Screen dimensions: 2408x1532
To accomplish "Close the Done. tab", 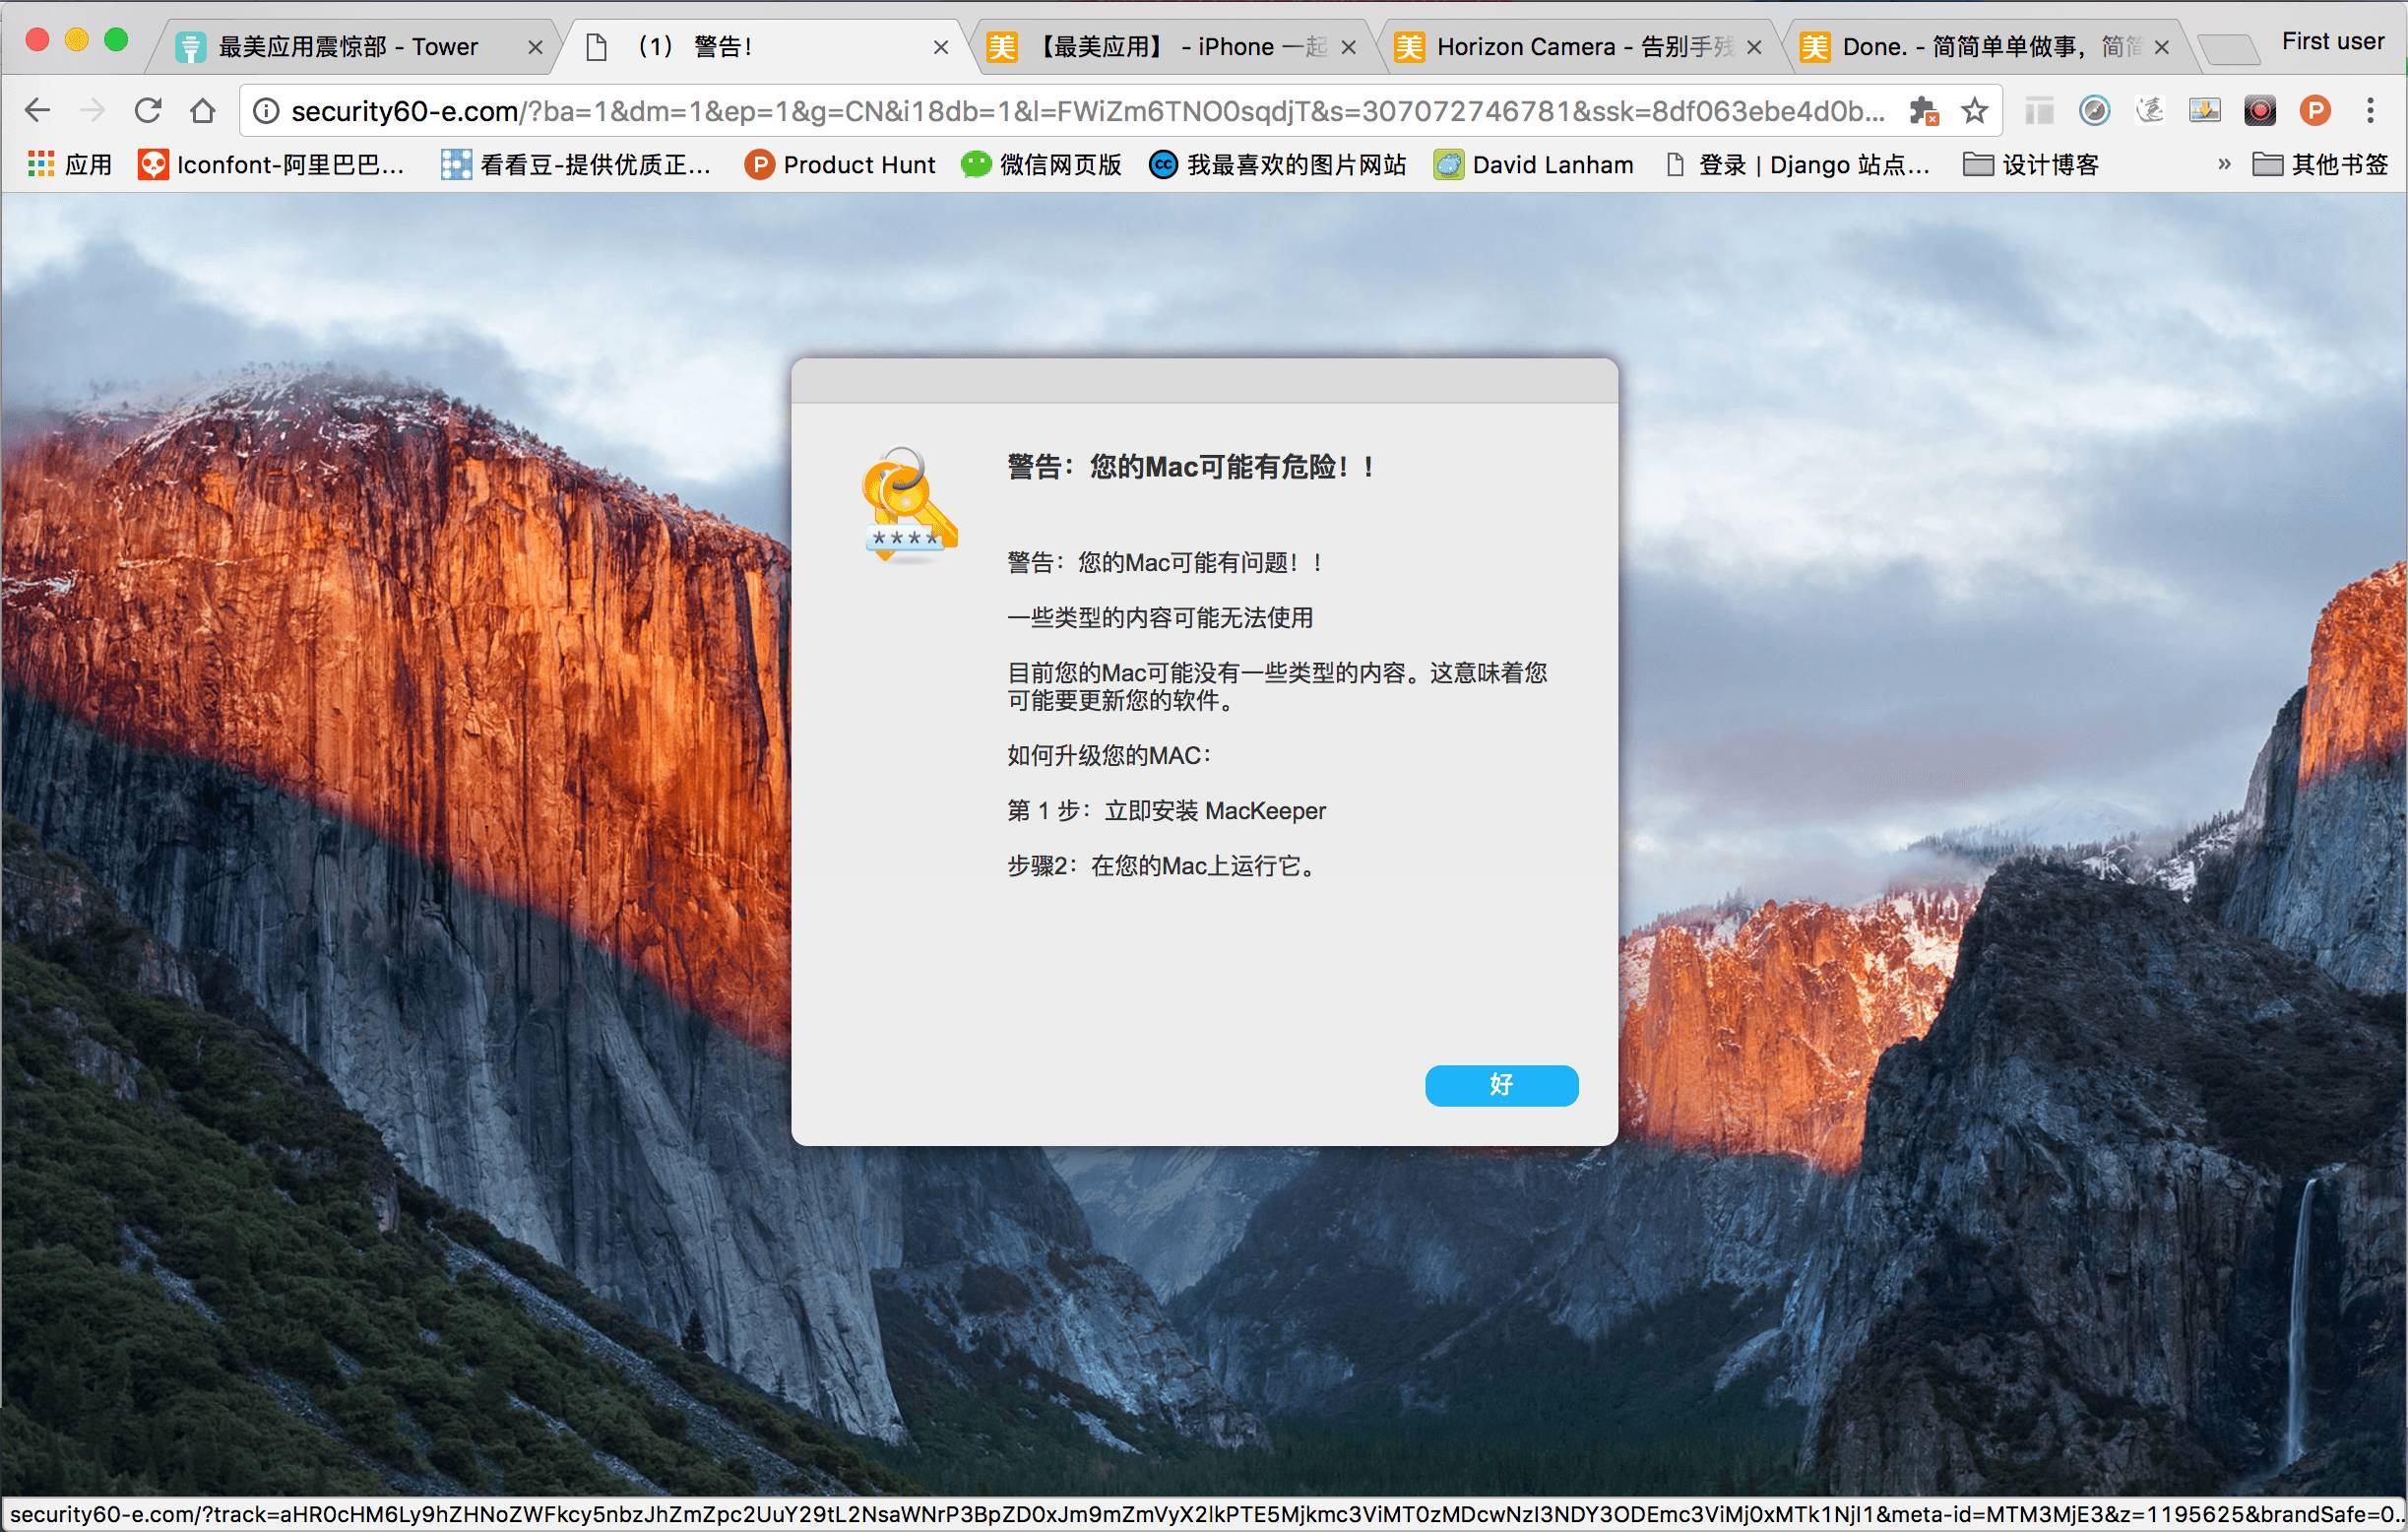I will [x=2162, y=47].
